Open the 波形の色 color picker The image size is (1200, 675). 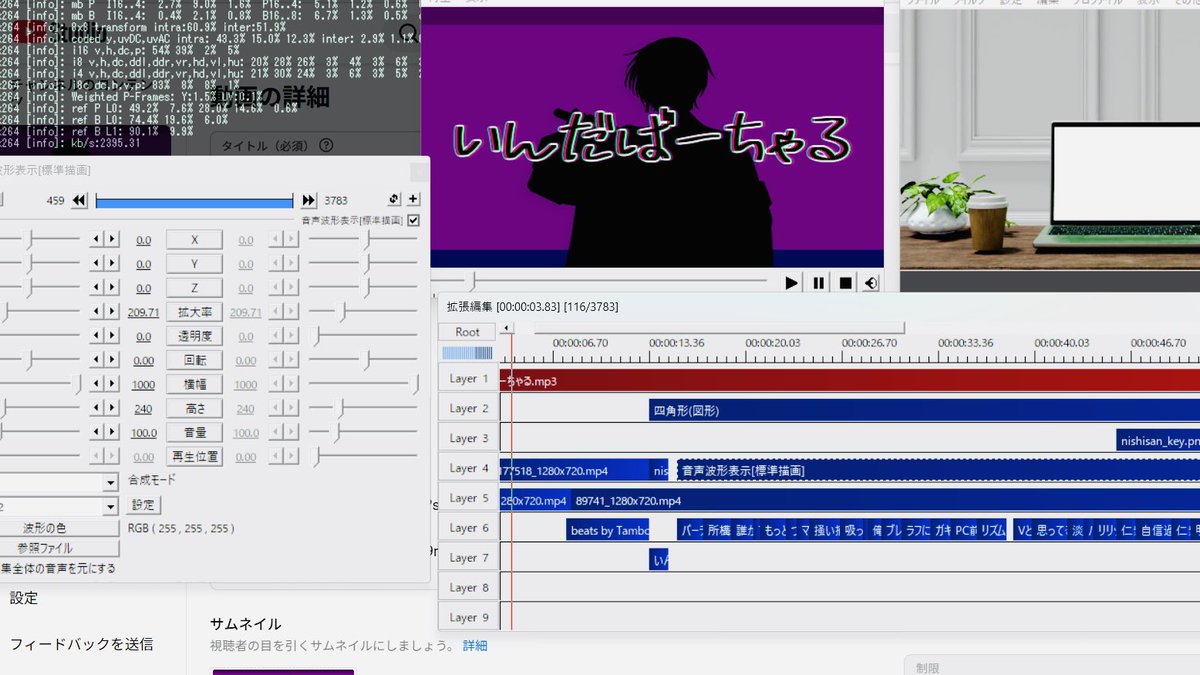(59, 528)
